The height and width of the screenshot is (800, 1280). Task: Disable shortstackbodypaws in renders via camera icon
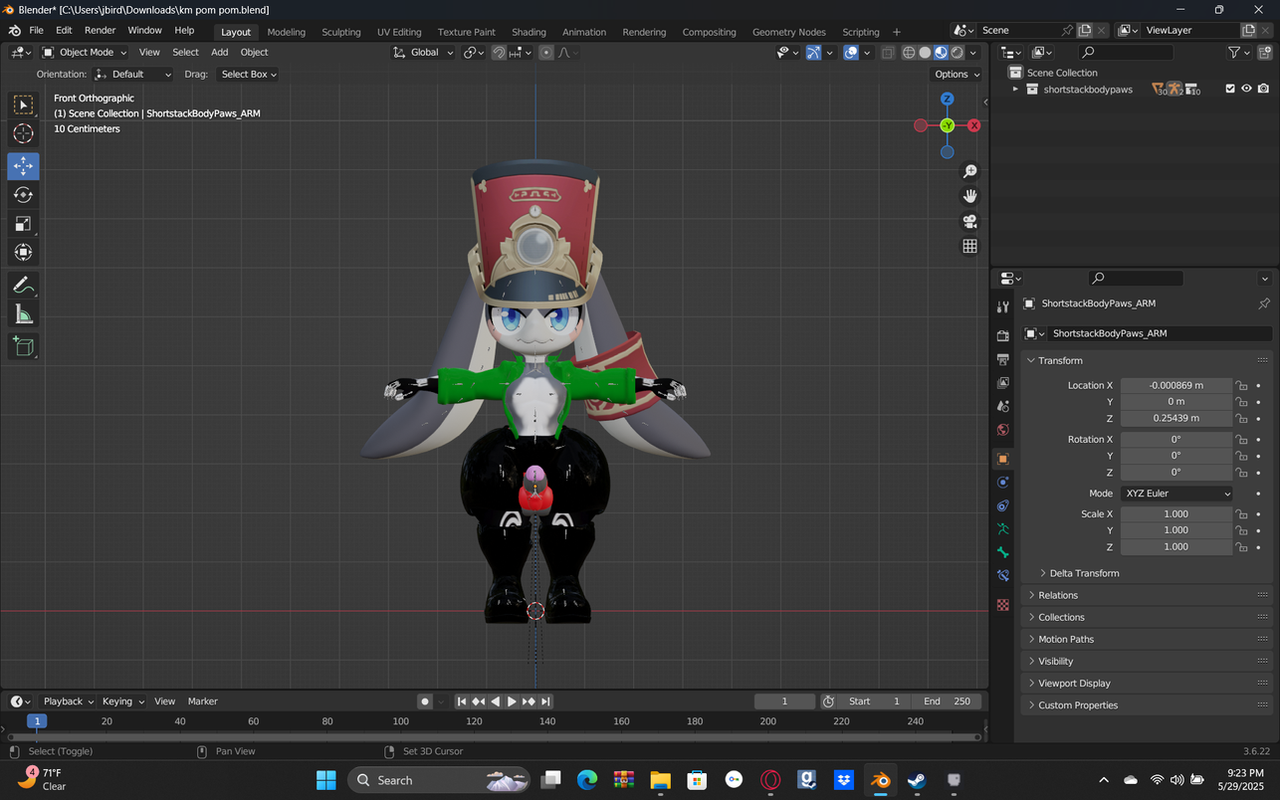[x=1263, y=89]
